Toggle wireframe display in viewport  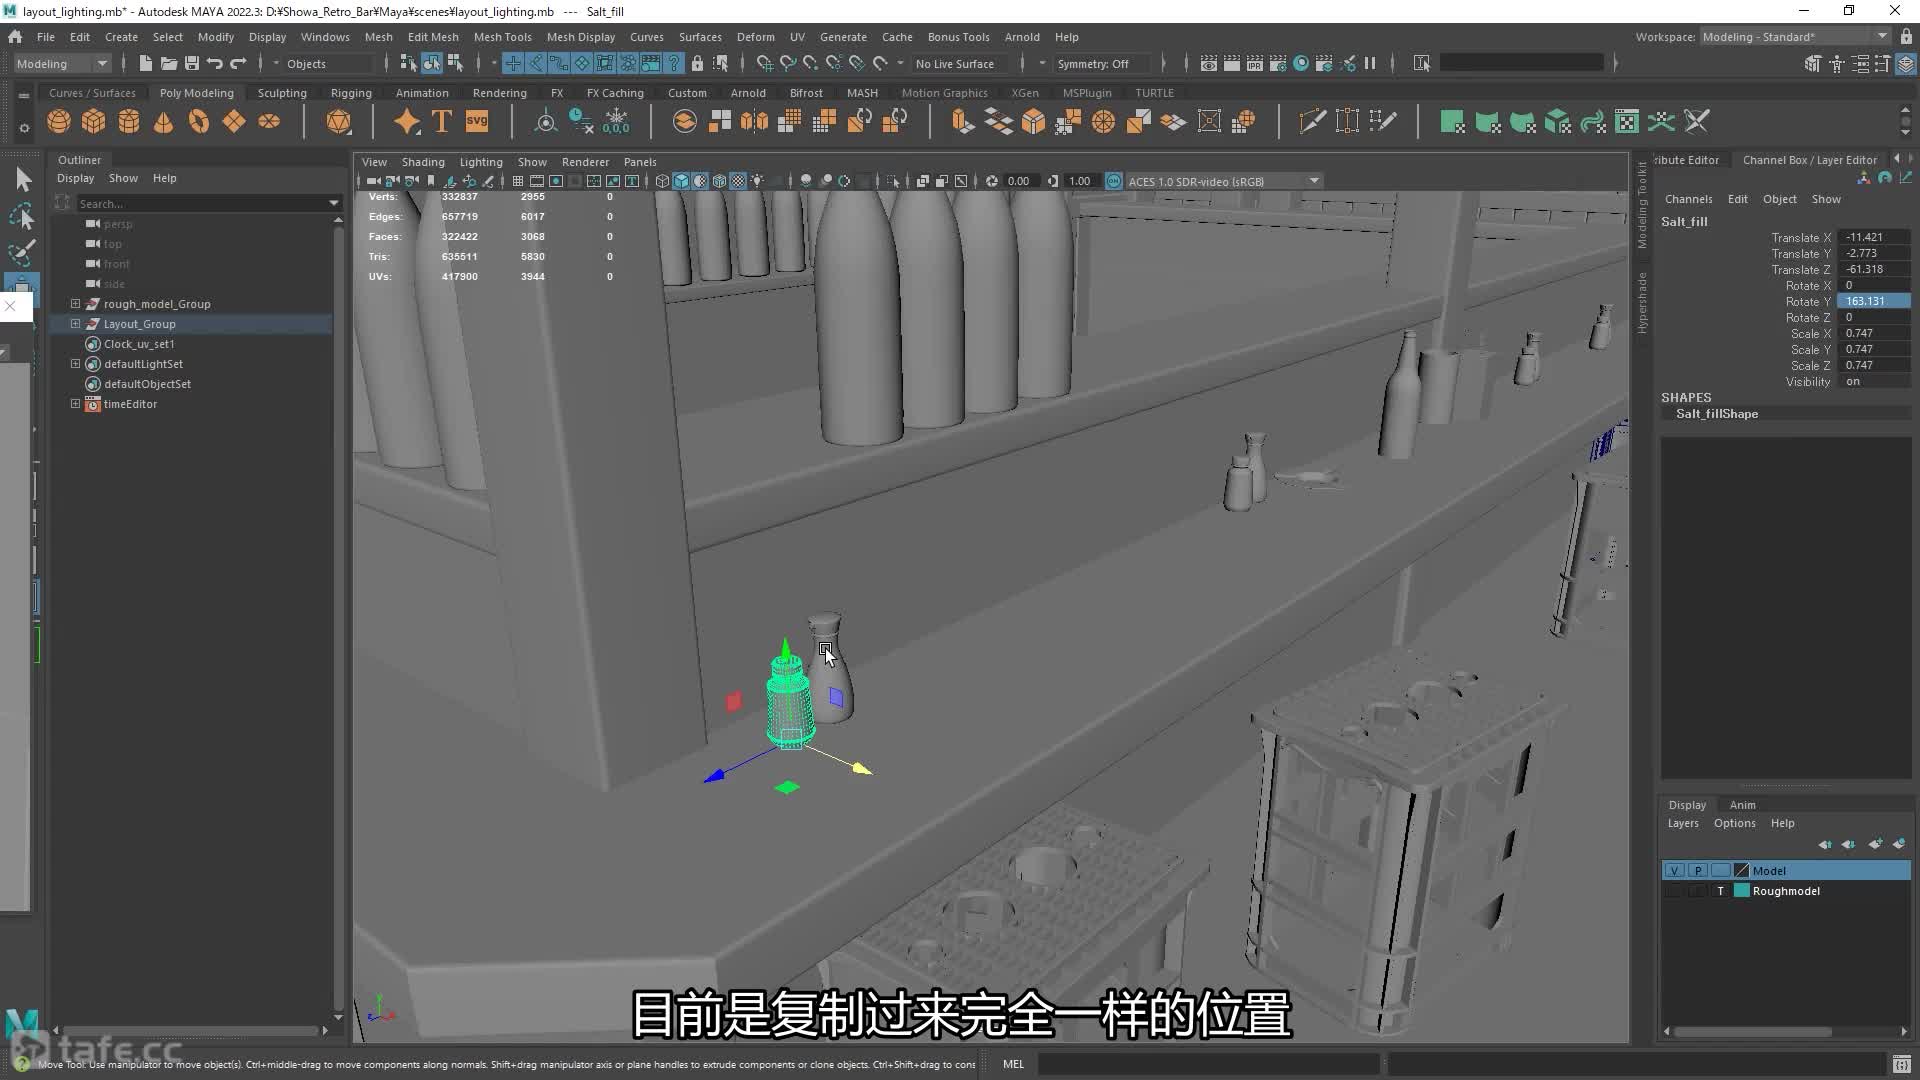point(662,181)
